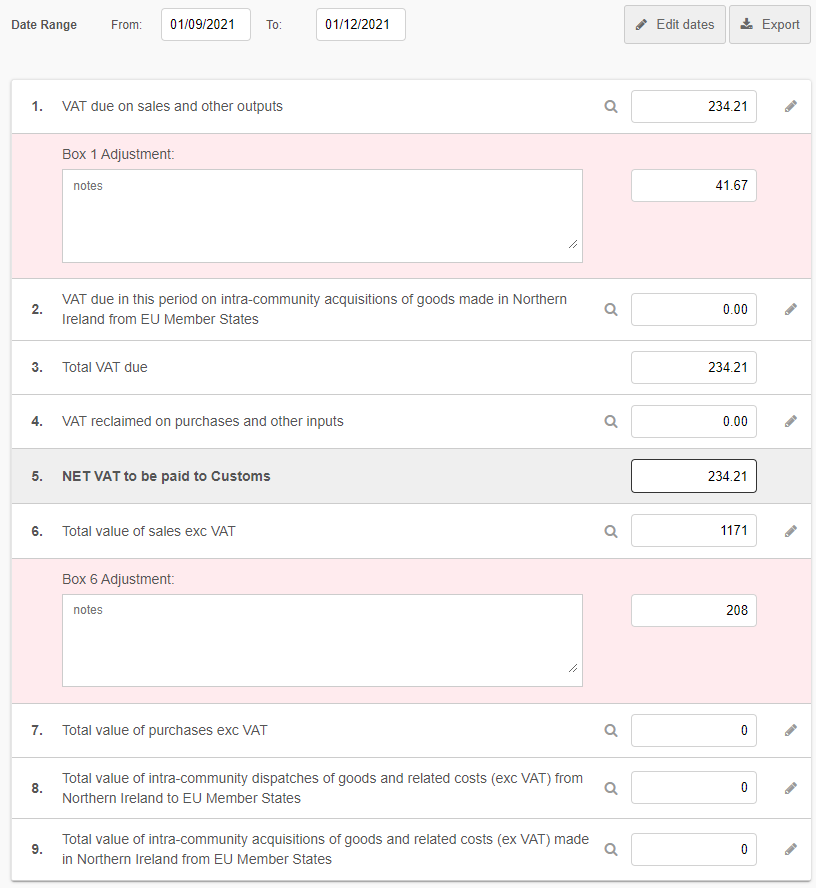Screen dimensions: 816x888
Task: Click Box 6 Adjustment amount 208 field
Action: click(693, 611)
